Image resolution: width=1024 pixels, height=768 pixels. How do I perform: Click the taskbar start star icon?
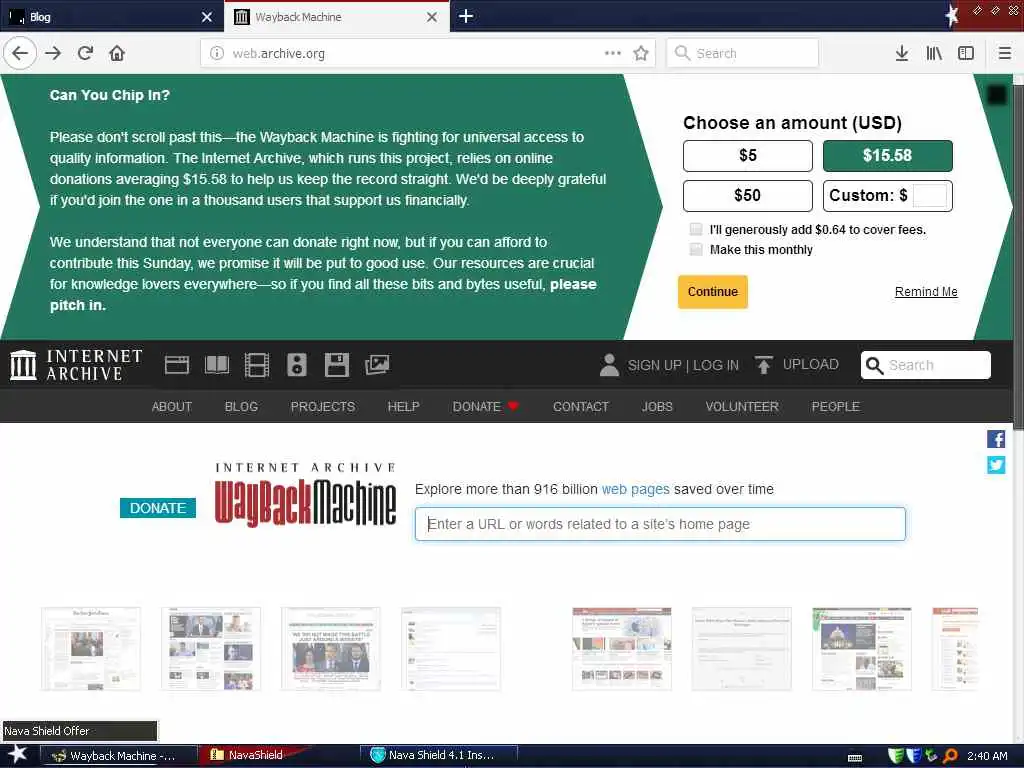coord(18,754)
